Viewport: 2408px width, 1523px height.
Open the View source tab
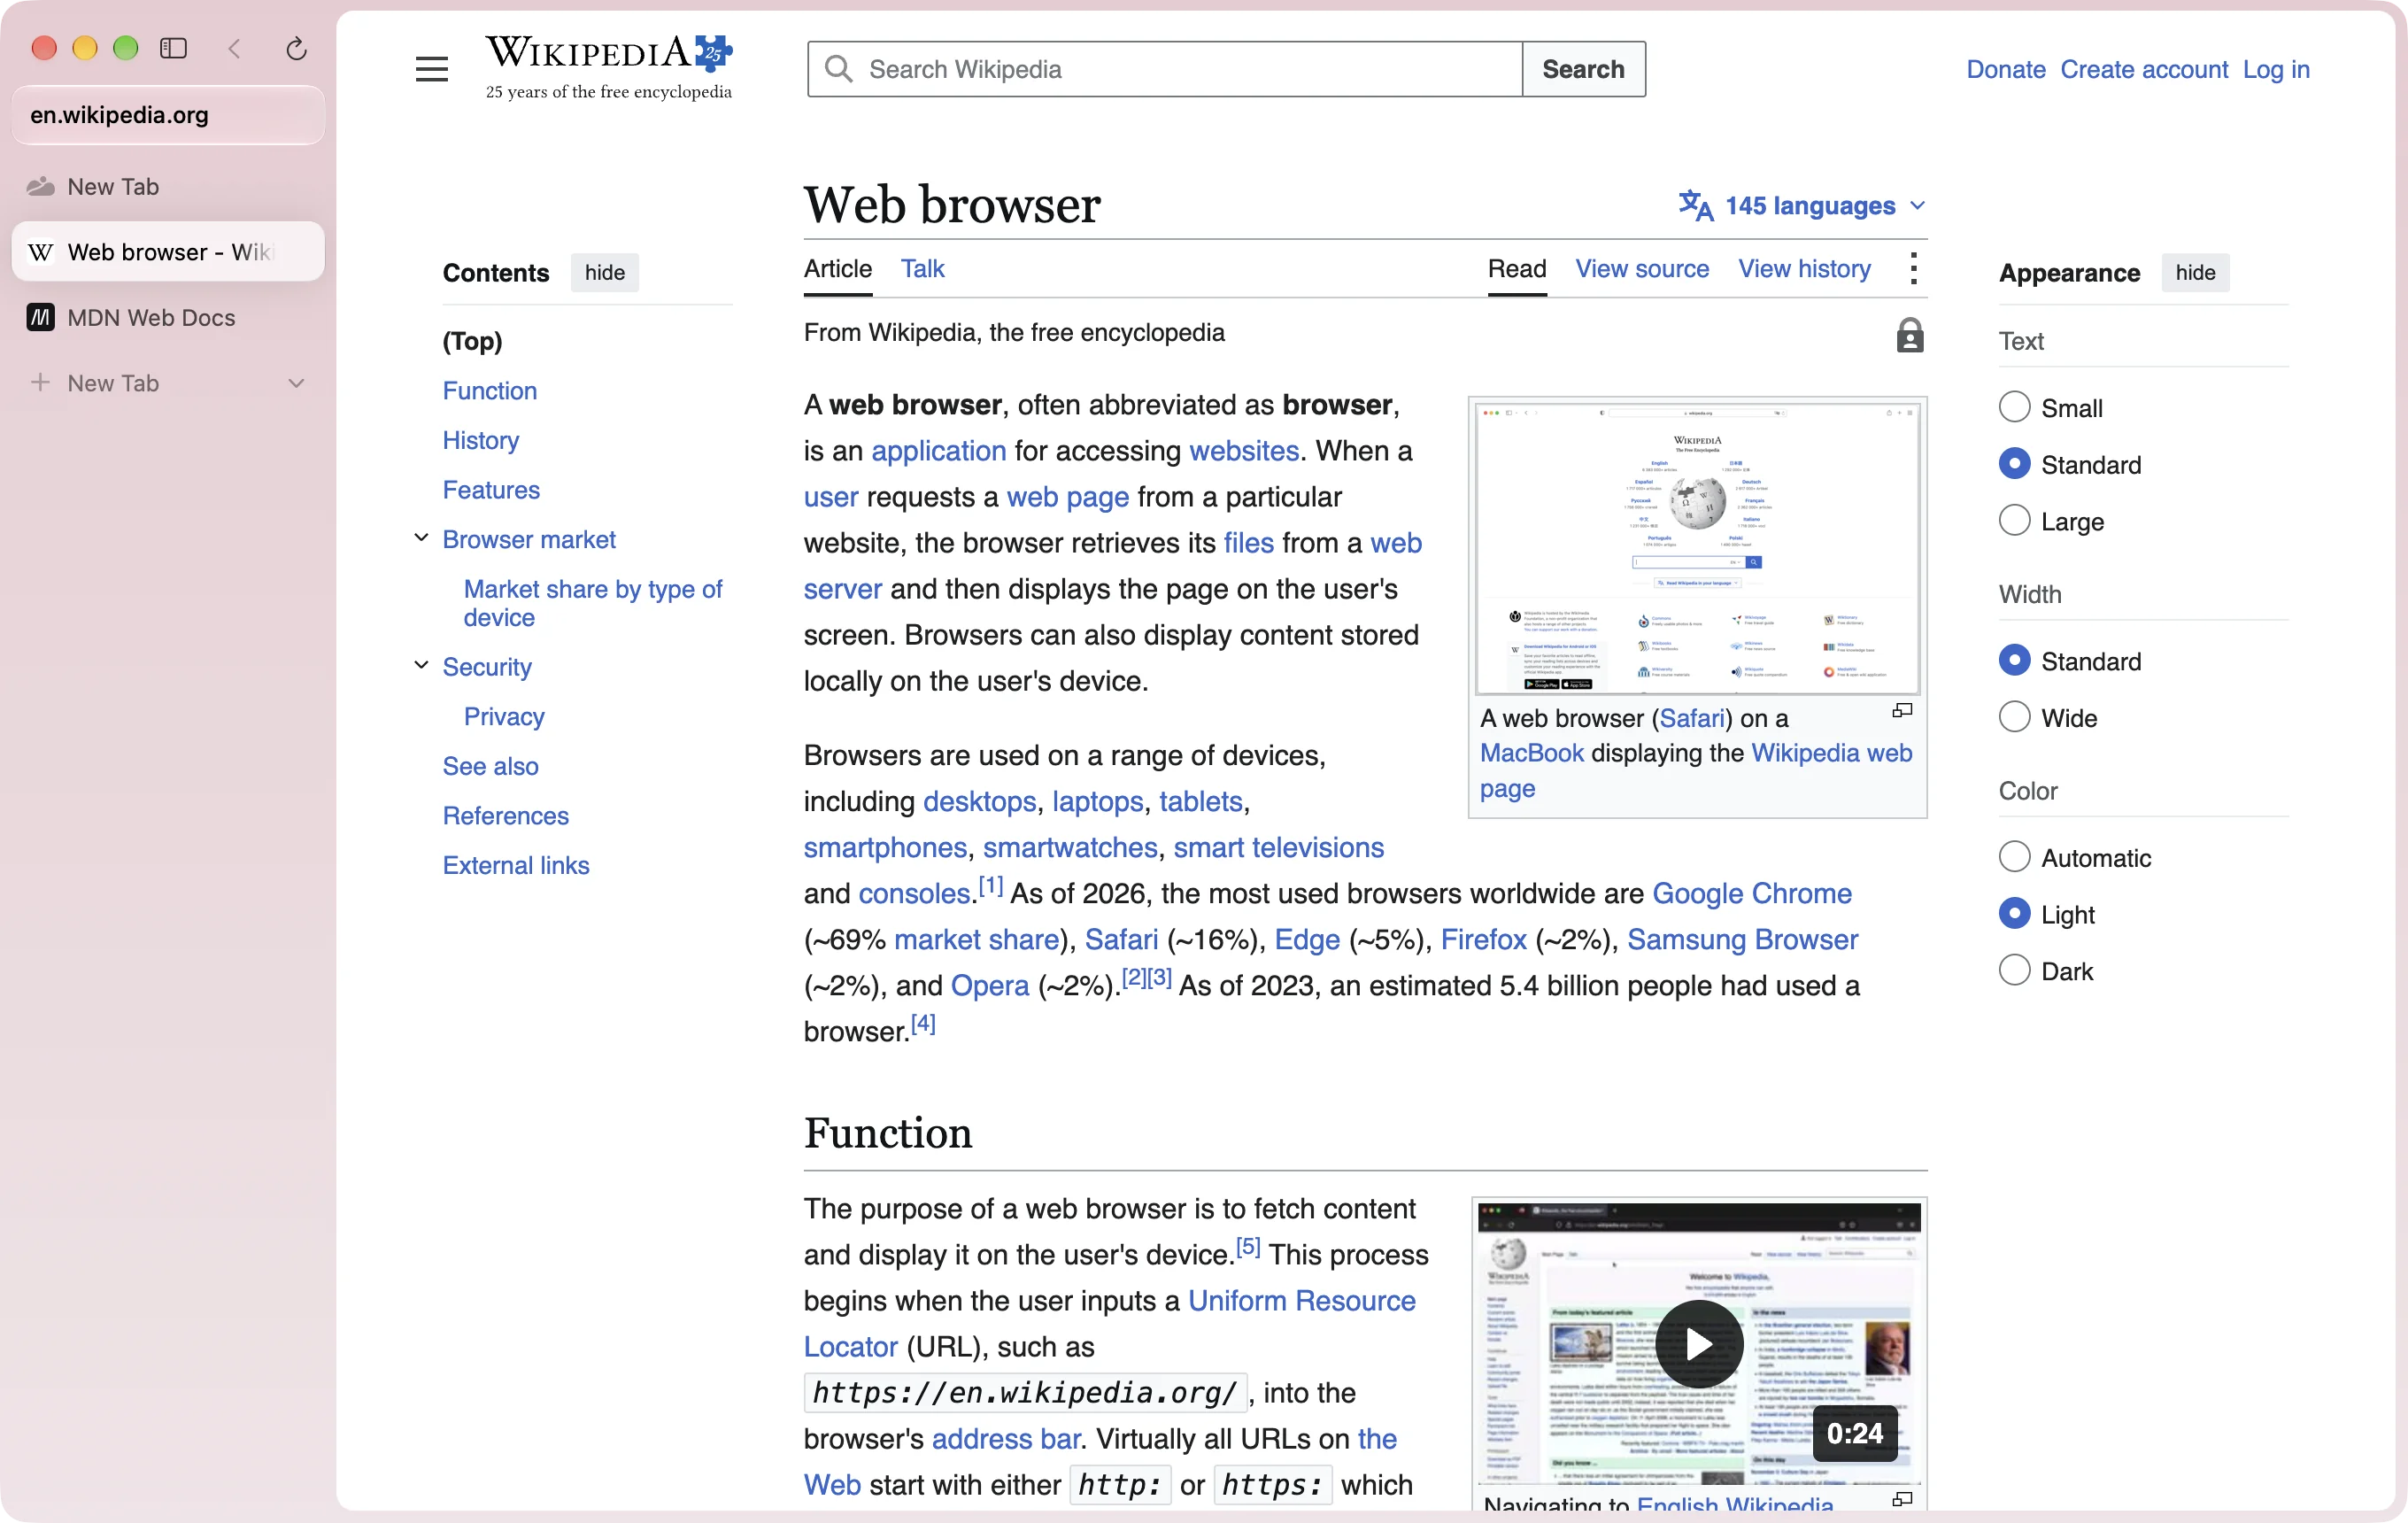(x=1641, y=268)
